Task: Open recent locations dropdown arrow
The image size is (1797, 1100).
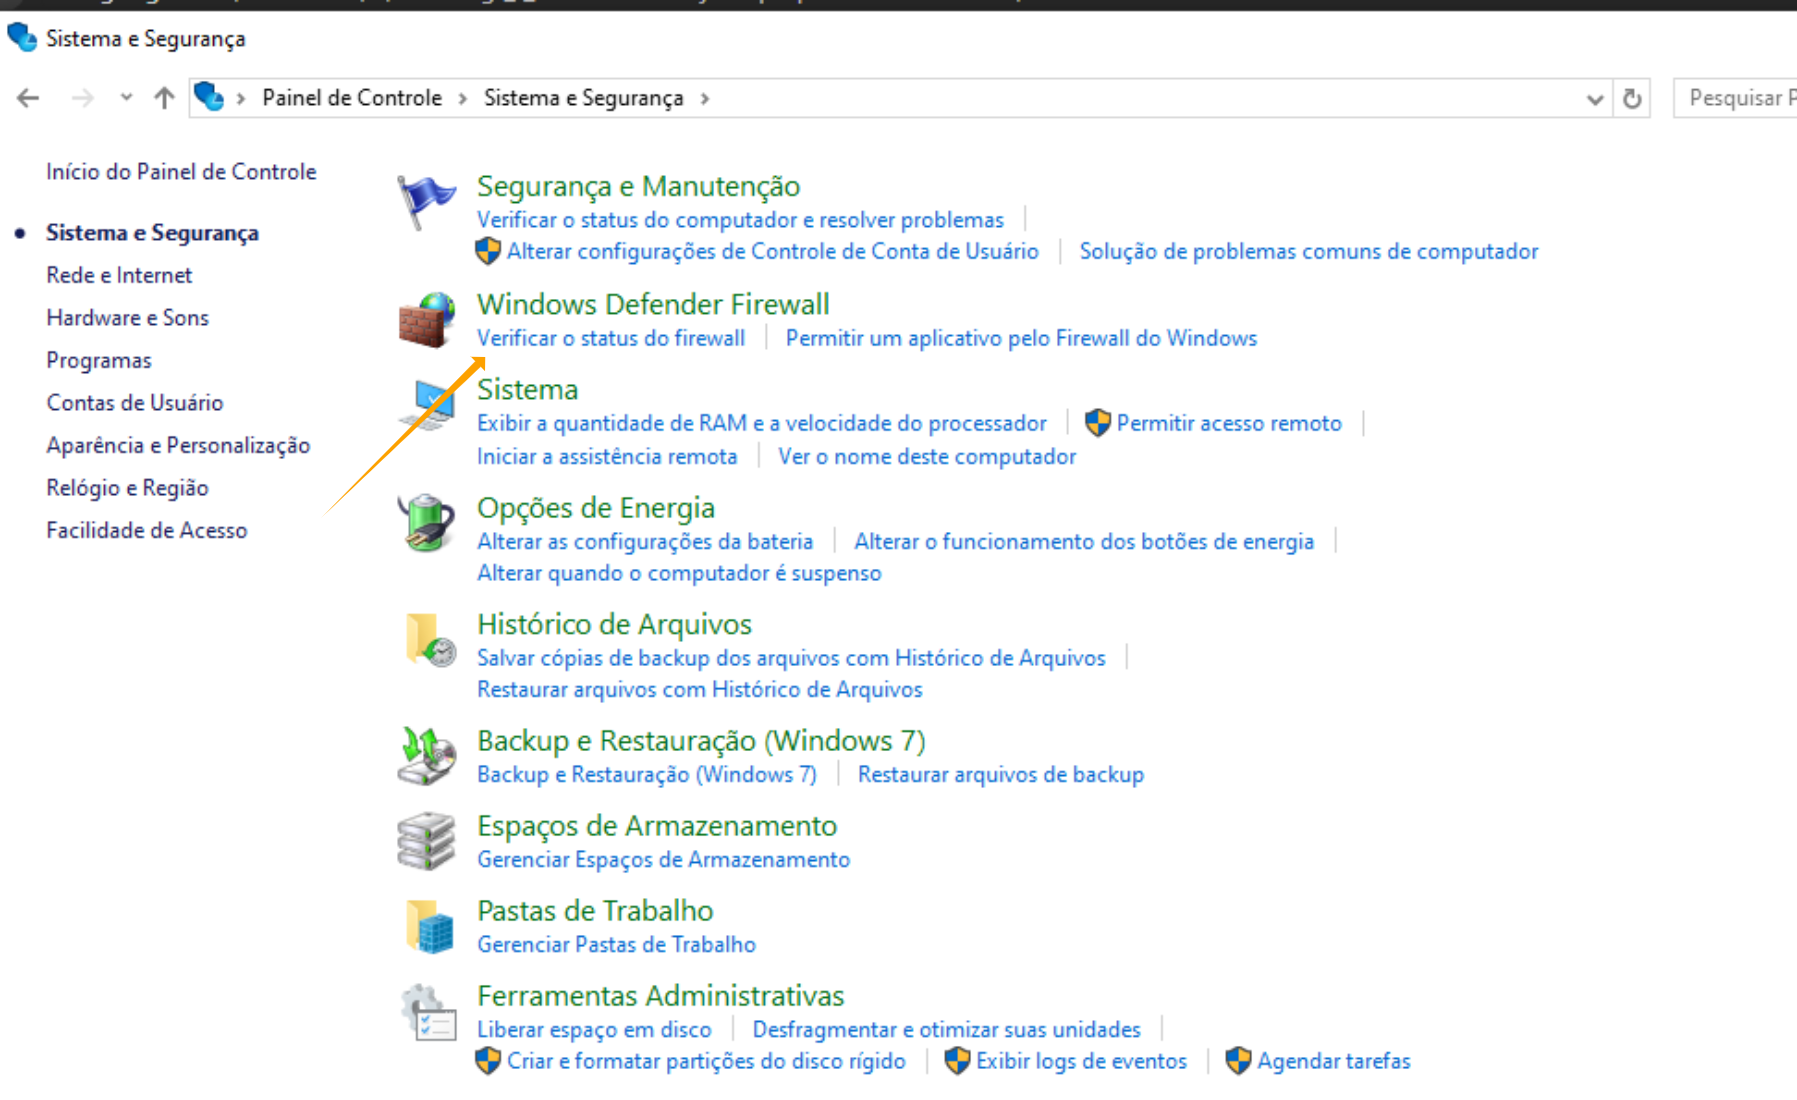Action: point(126,98)
